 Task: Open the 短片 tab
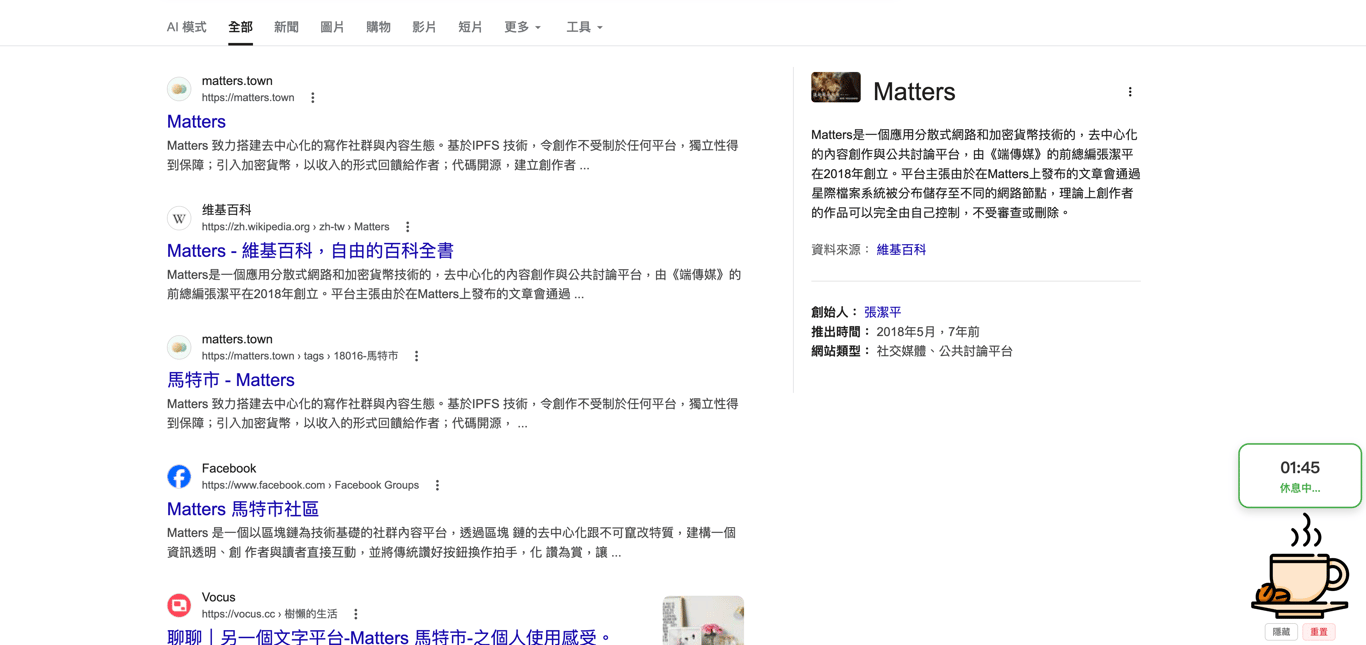[470, 27]
